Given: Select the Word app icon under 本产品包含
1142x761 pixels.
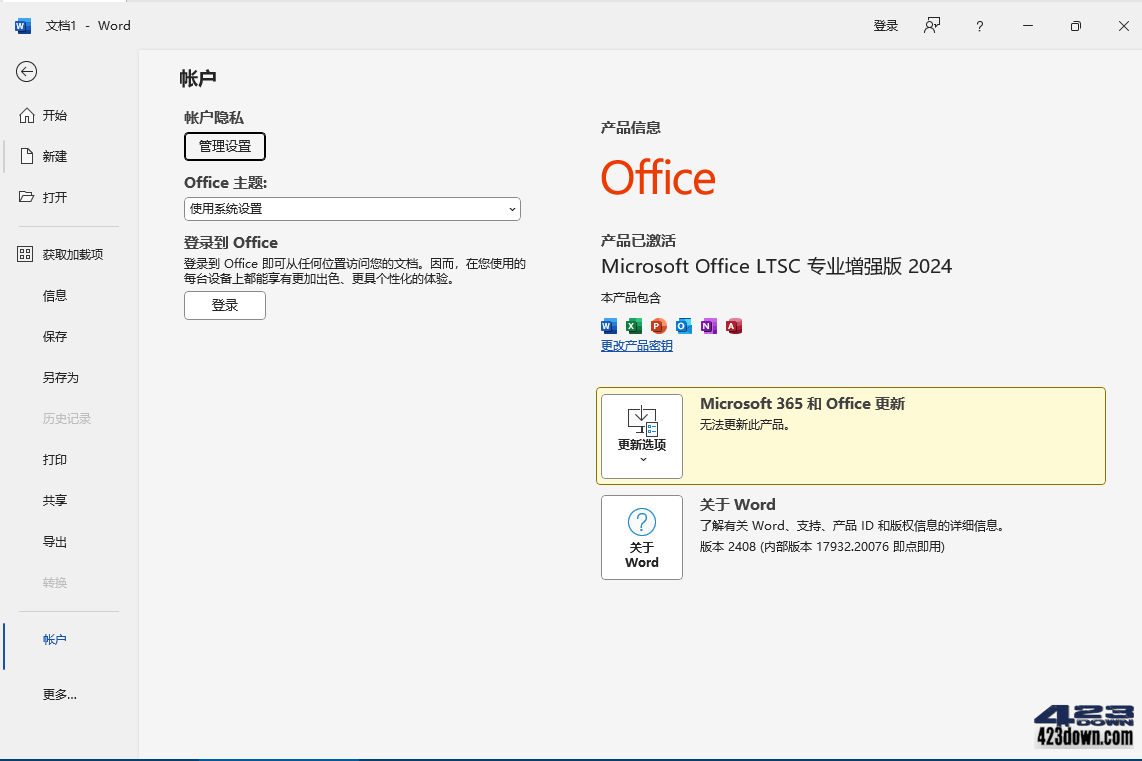Looking at the screenshot, I should (x=608, y=326).
